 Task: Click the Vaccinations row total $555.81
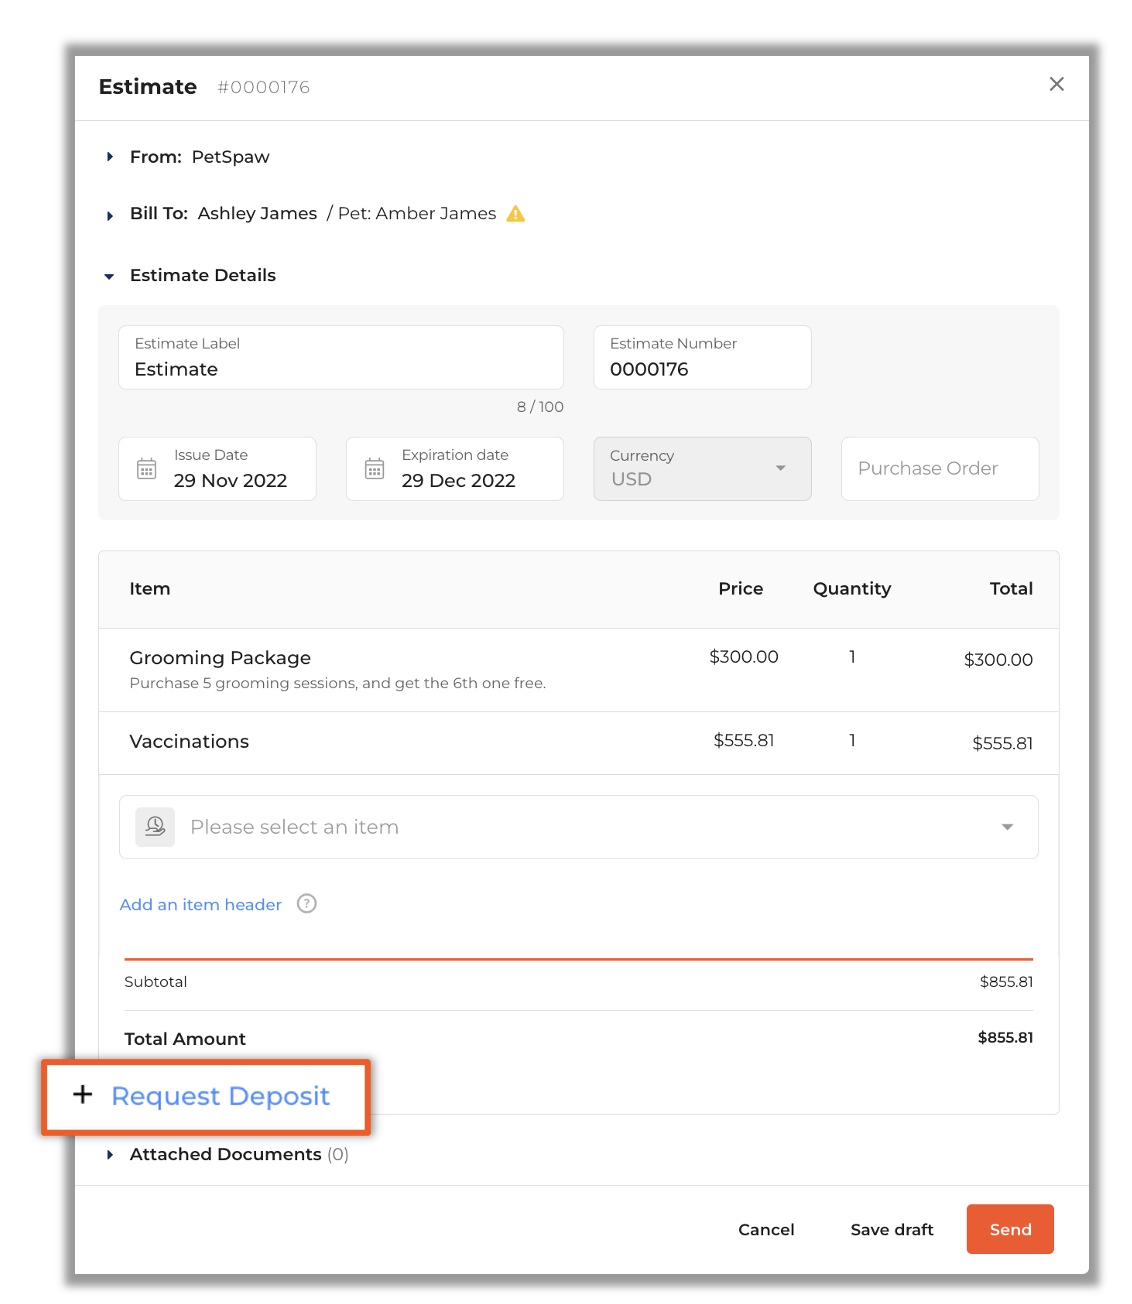click(x=1002, y=743)
